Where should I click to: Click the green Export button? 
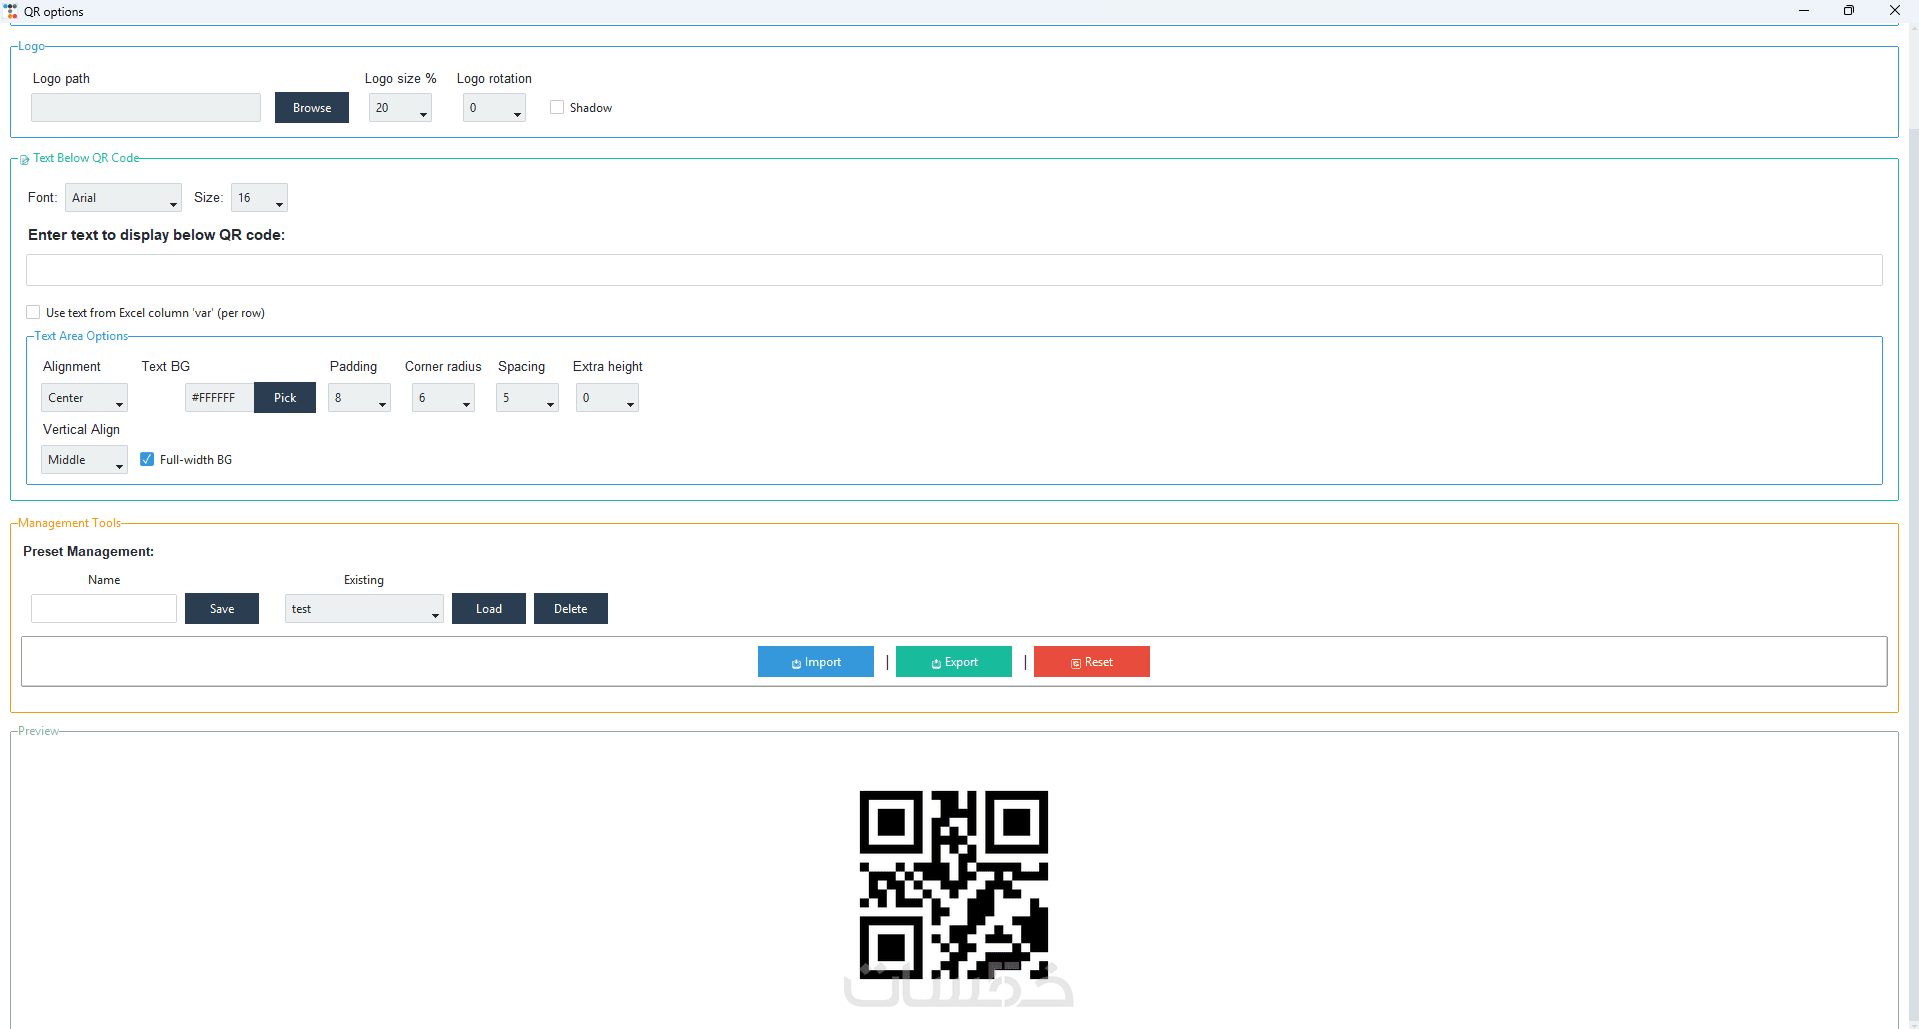tap(954, 662)
